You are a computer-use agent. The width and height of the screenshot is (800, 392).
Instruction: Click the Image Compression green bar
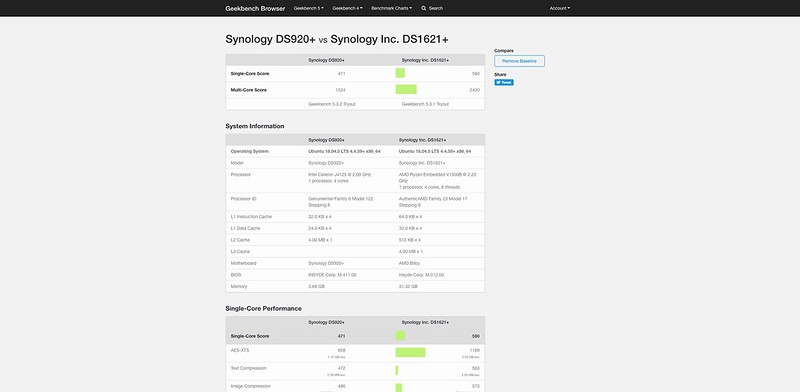[x=398, y=388]
